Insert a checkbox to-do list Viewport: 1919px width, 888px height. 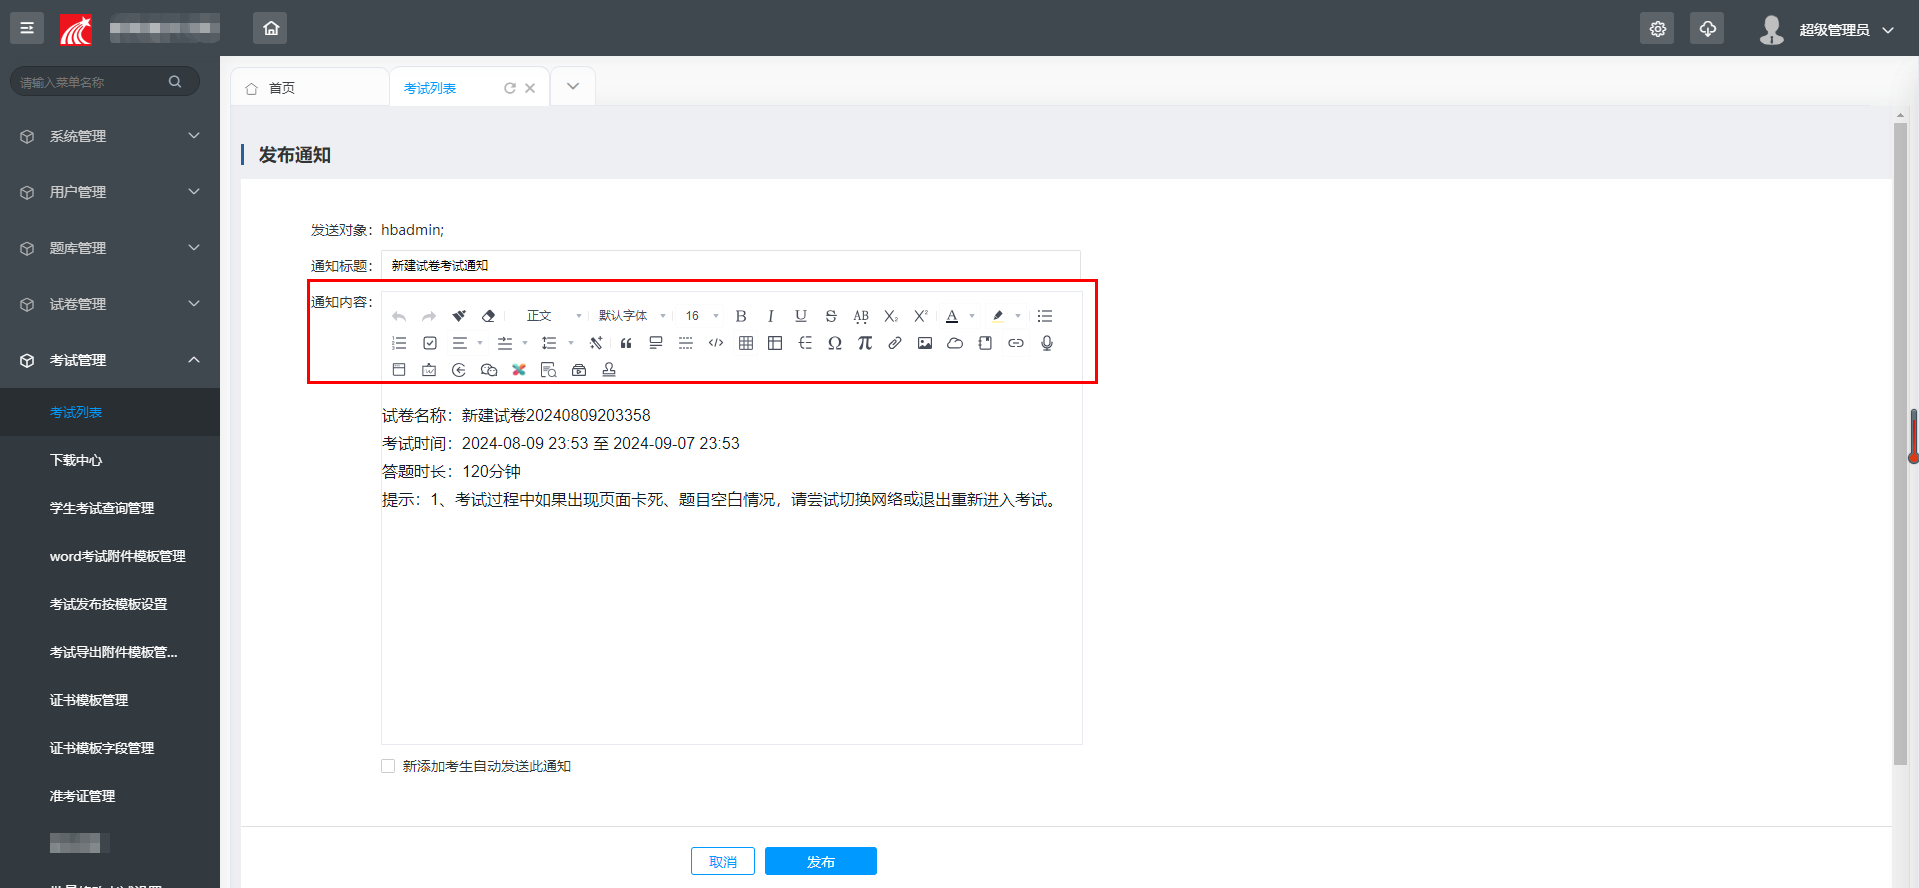pyautogui.click(x=430, y=343)
